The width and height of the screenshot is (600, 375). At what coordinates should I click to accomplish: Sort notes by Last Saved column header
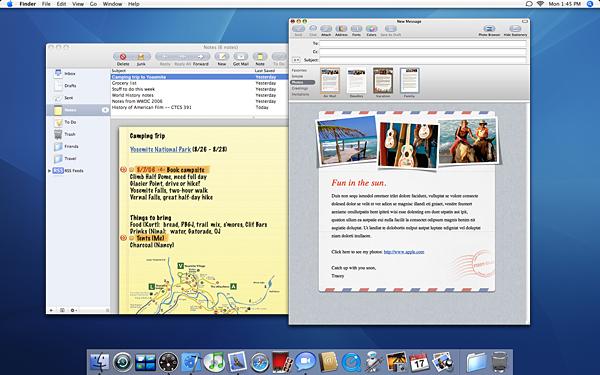271,71
